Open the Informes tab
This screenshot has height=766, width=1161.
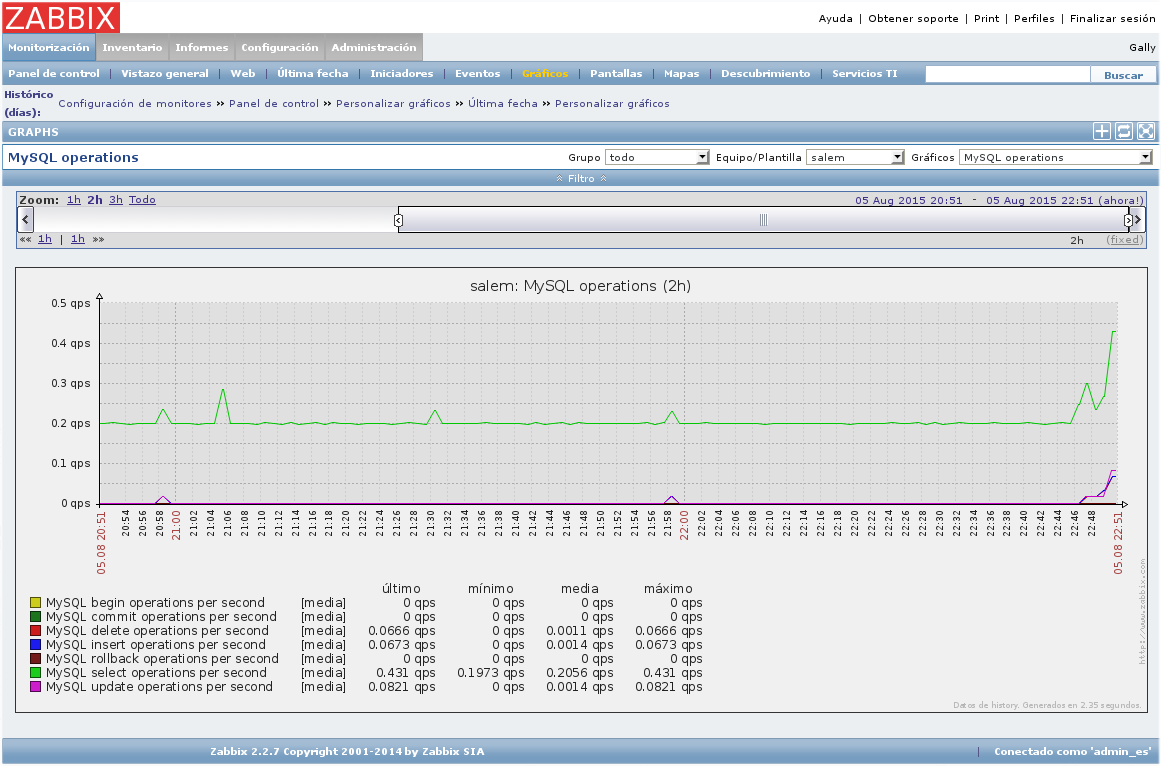[201, 47]
